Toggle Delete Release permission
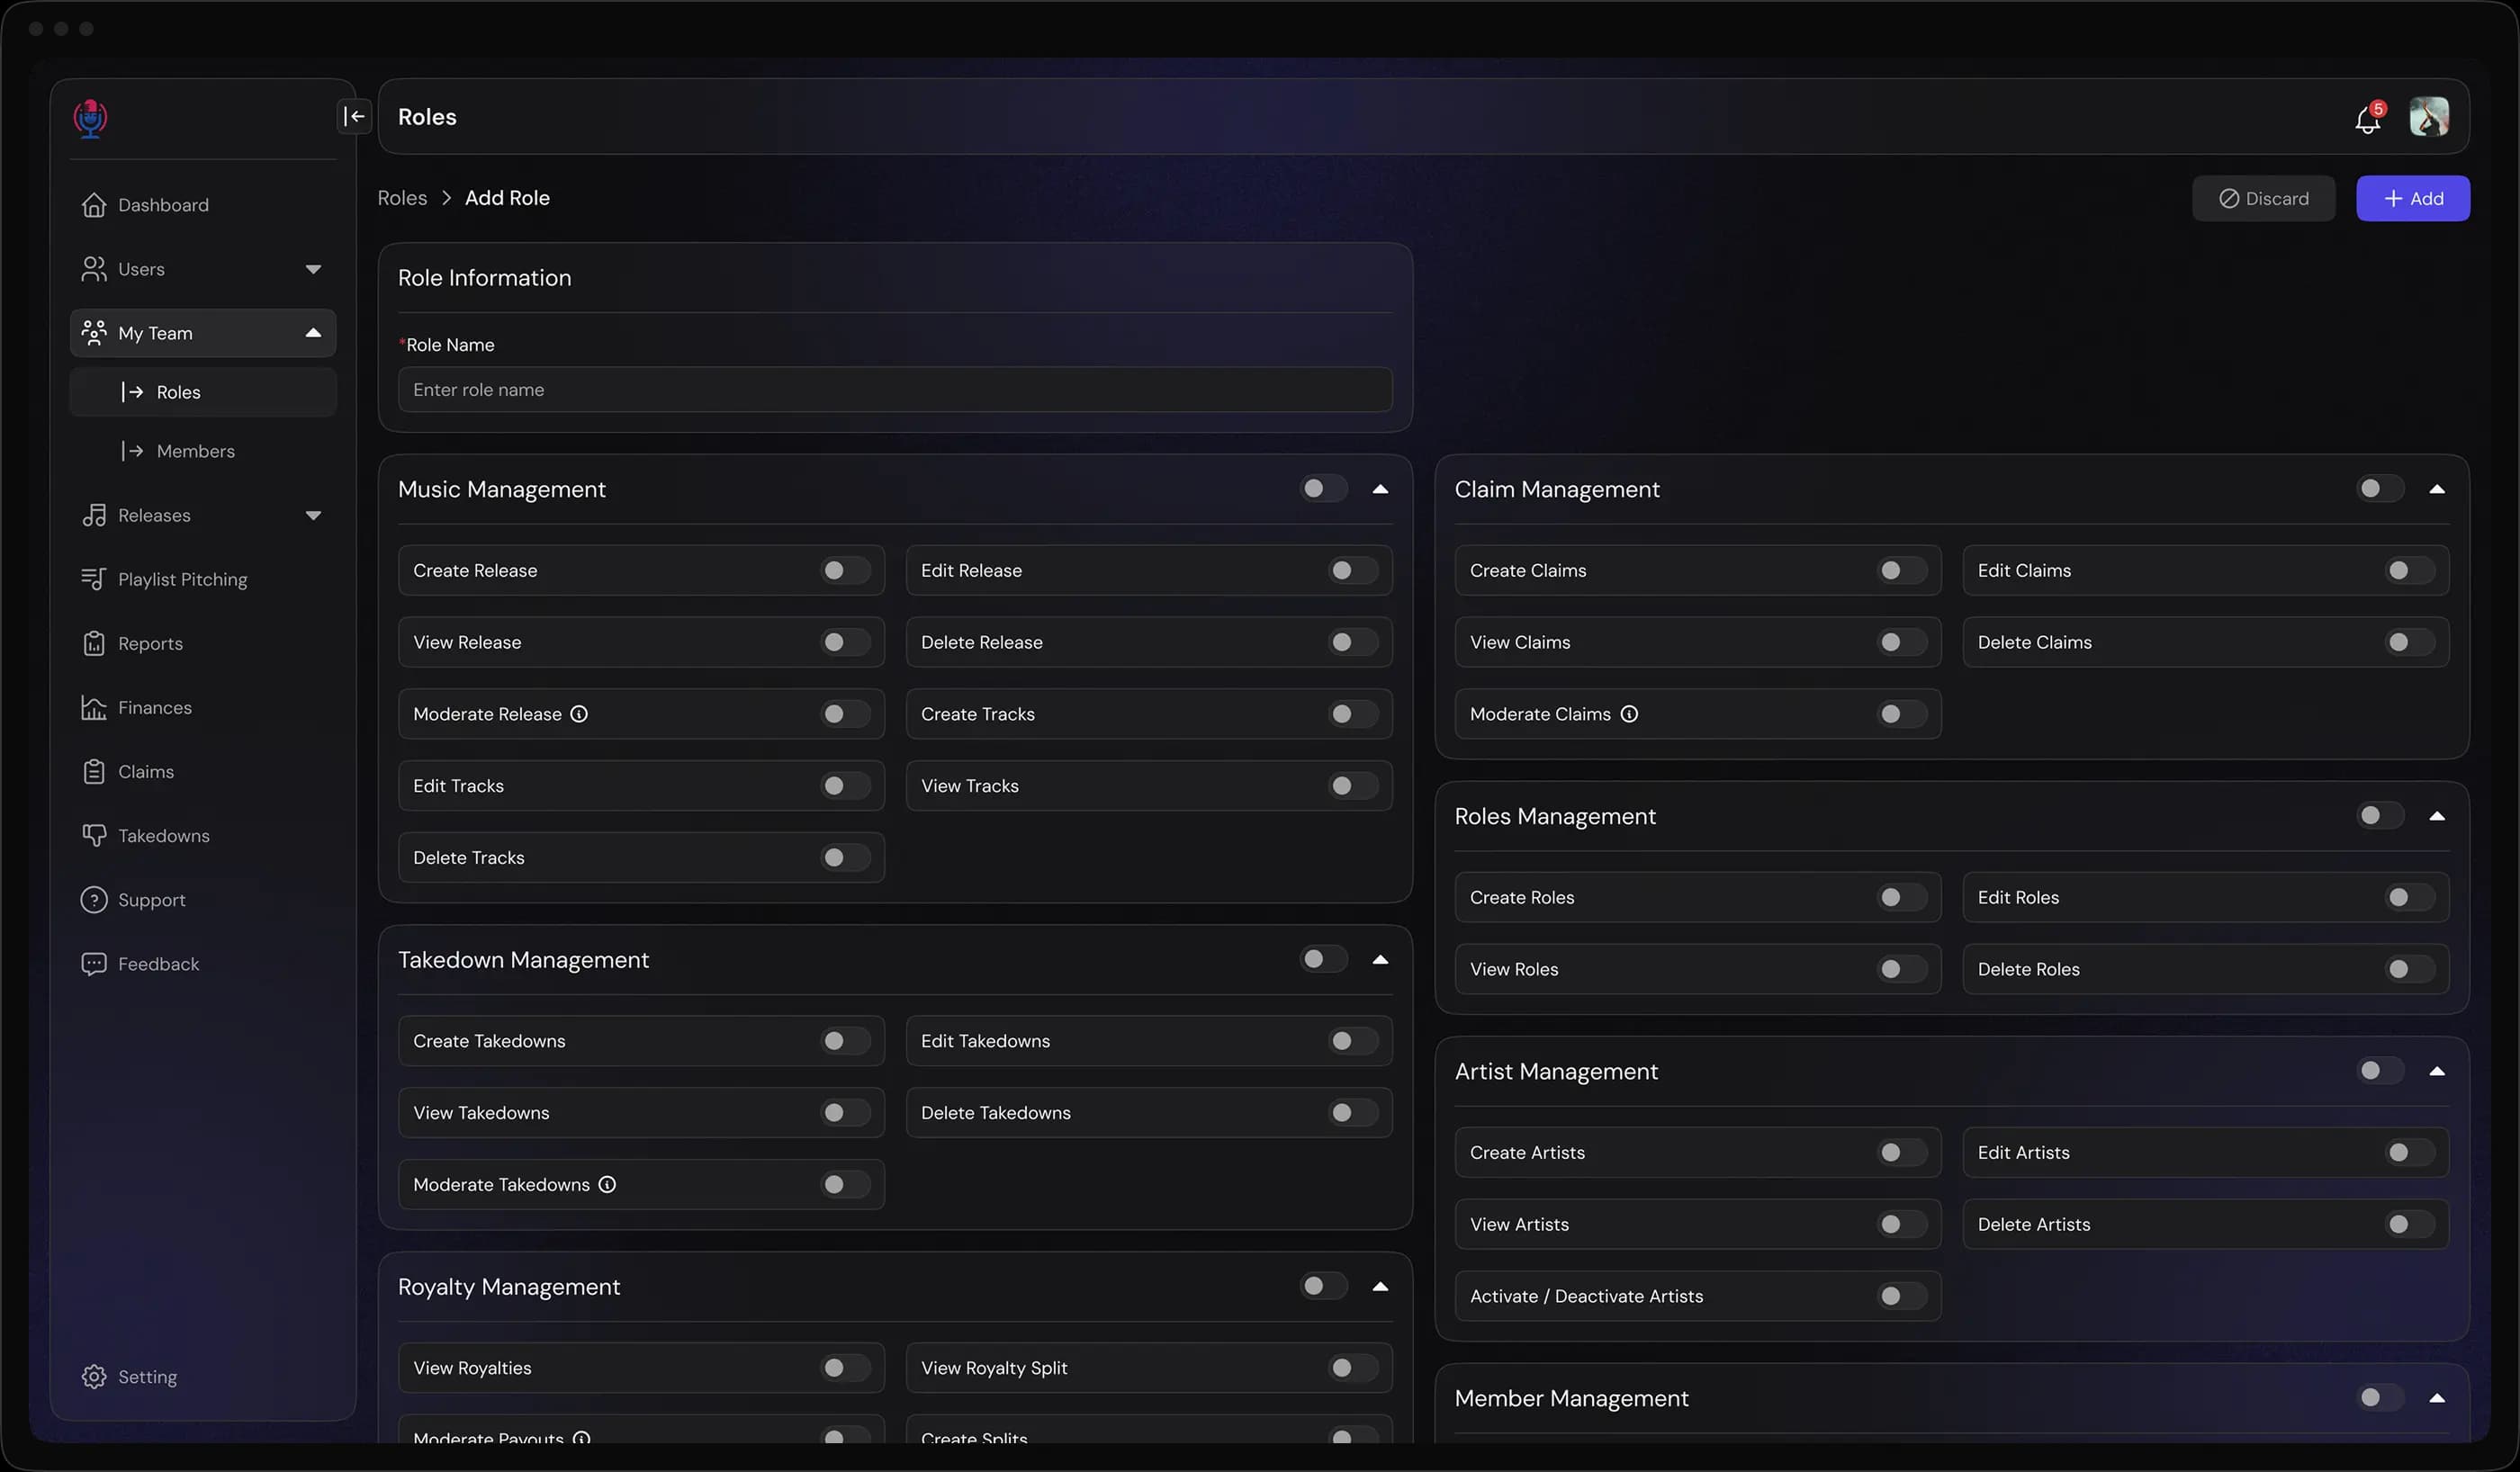Screen dimensions: 2520x1472 coord(1352,642)
